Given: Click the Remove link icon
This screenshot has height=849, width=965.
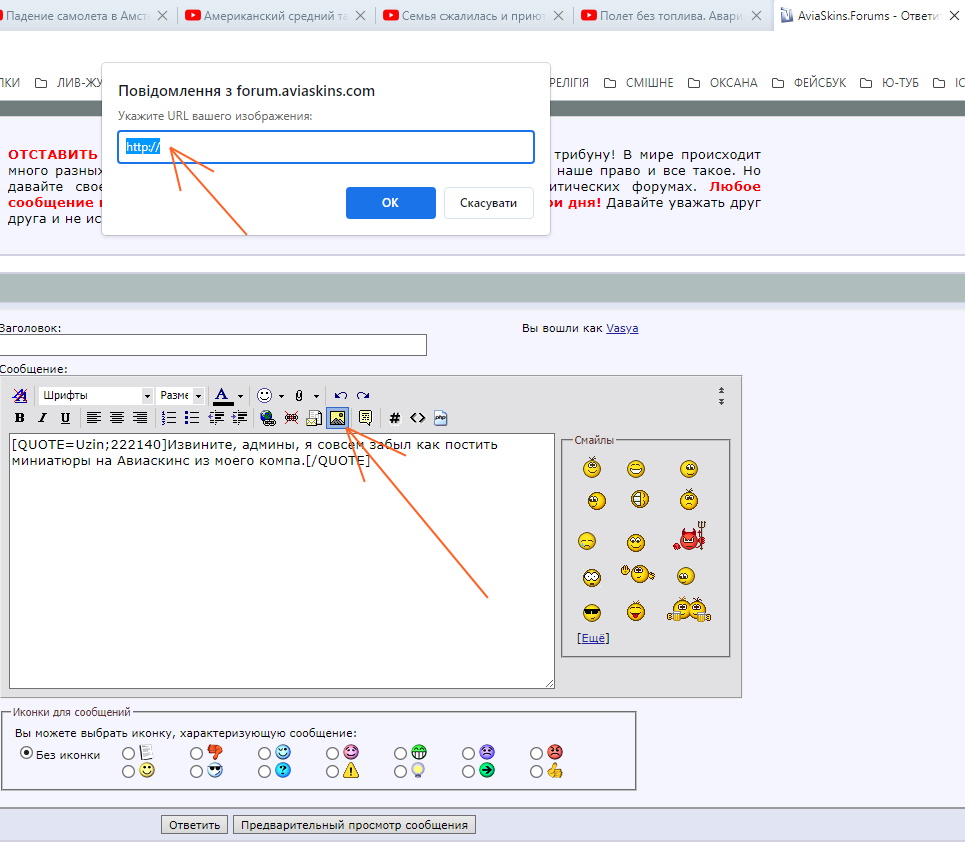Looking at the screenshot, I should (x=291, y=418).
